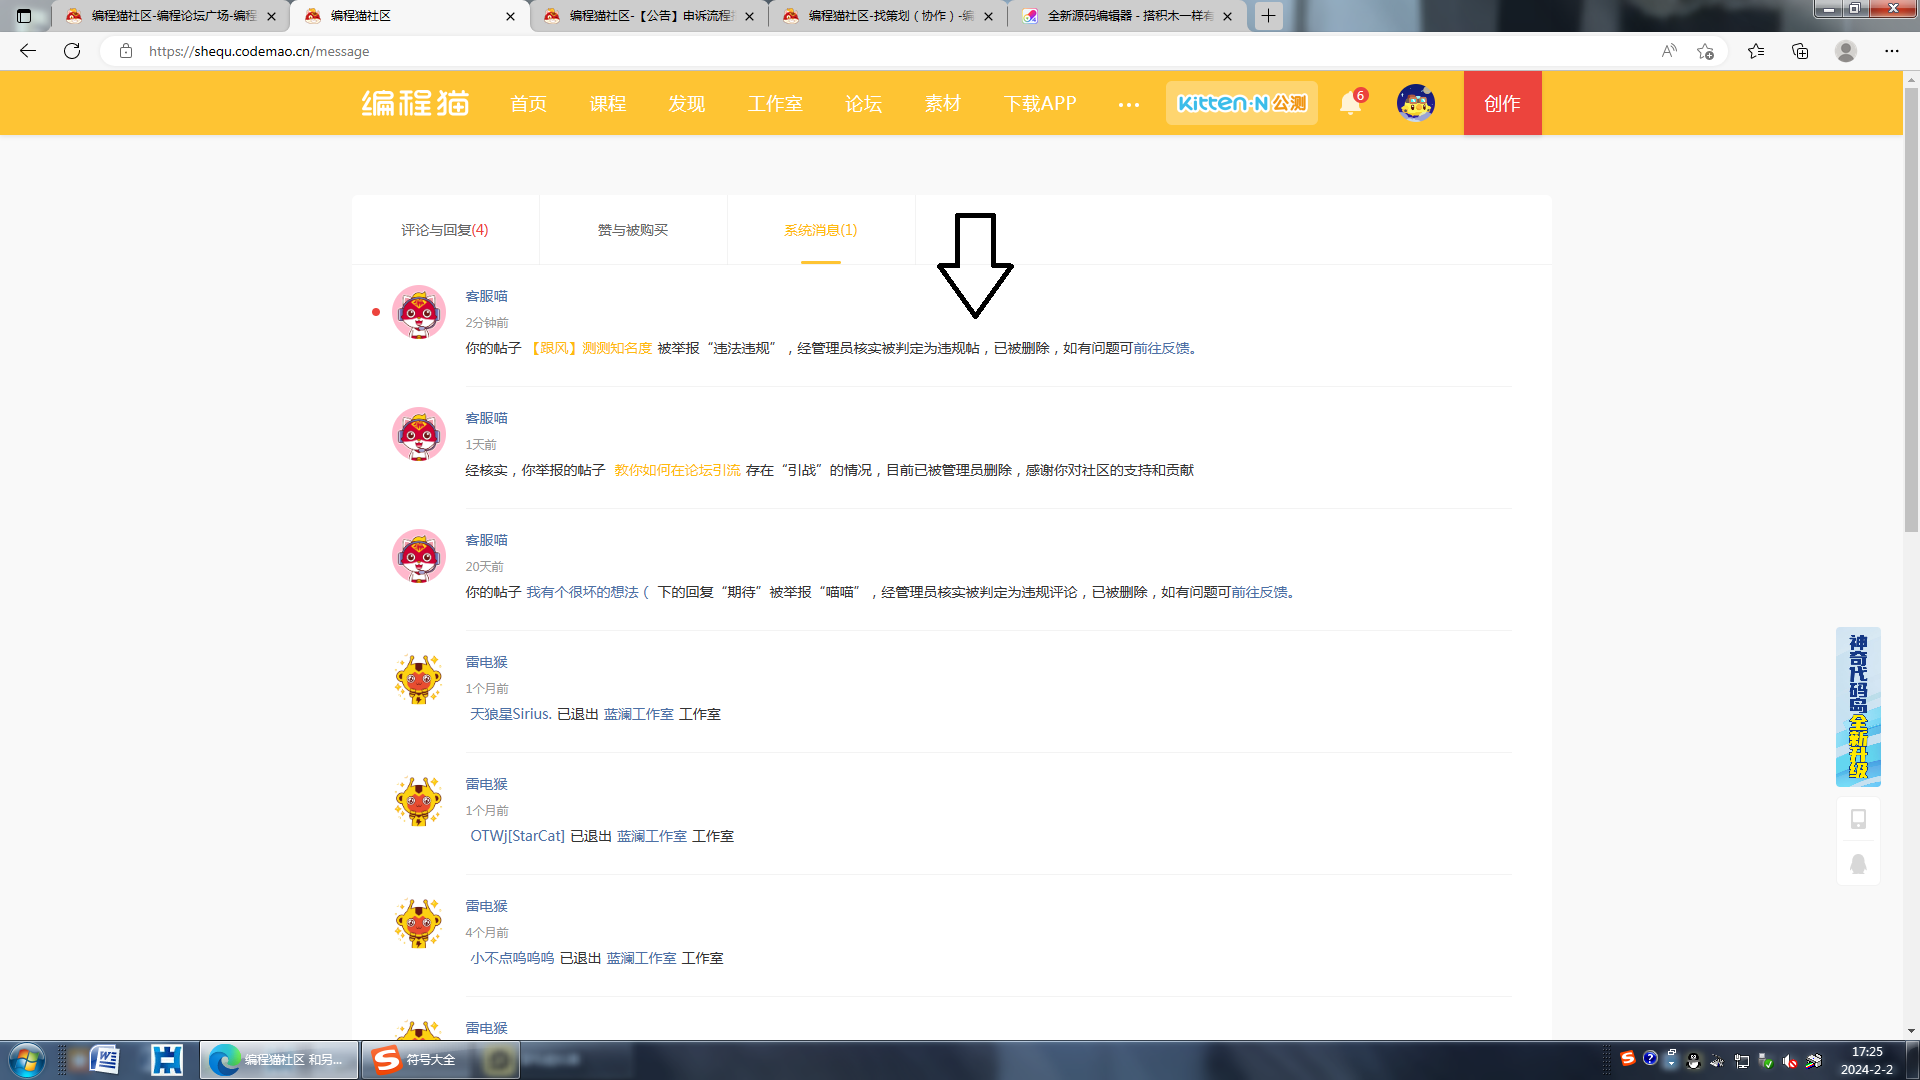1920x1080 pixels.
Task: Click the QQ icon in right sidebar
Action: coord(1858,864)
